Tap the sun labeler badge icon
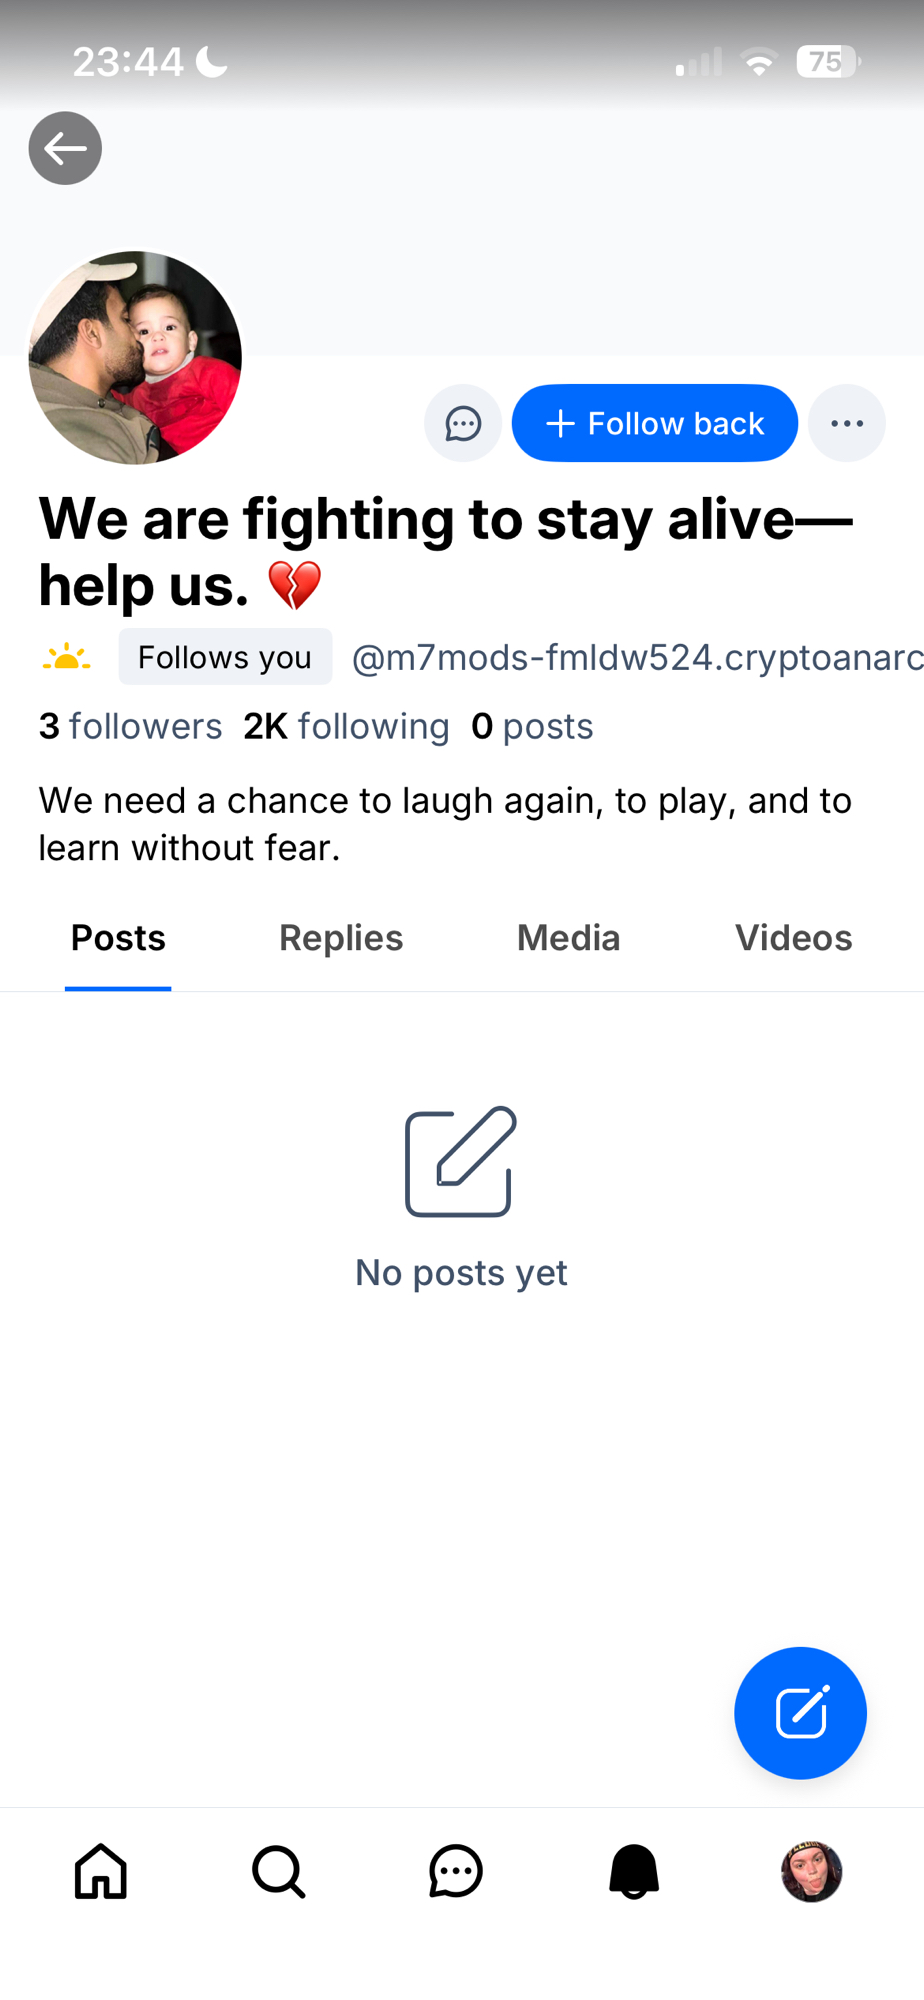The height and width of the screenshot is (2000, 924). [67, 657]
